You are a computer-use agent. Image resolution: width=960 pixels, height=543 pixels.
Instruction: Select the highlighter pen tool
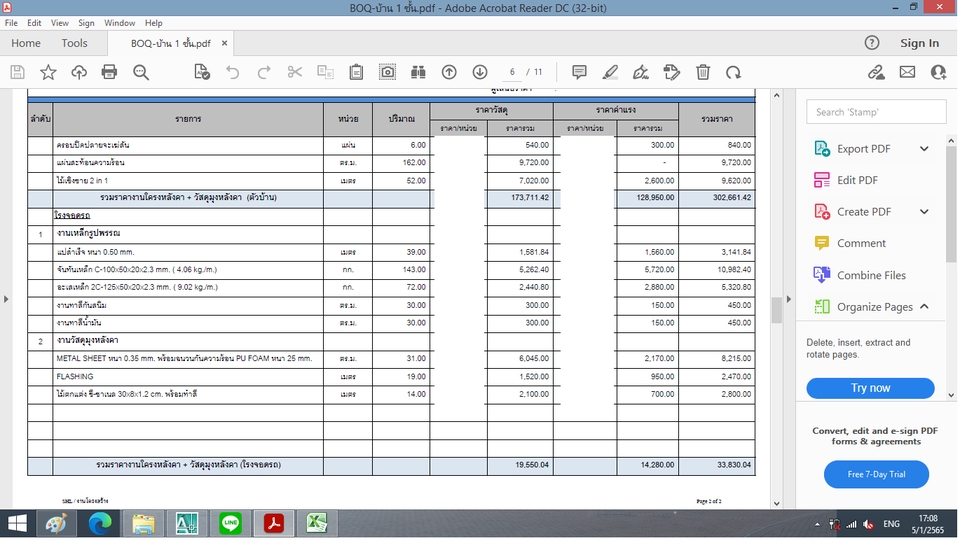tap(610, 72)
